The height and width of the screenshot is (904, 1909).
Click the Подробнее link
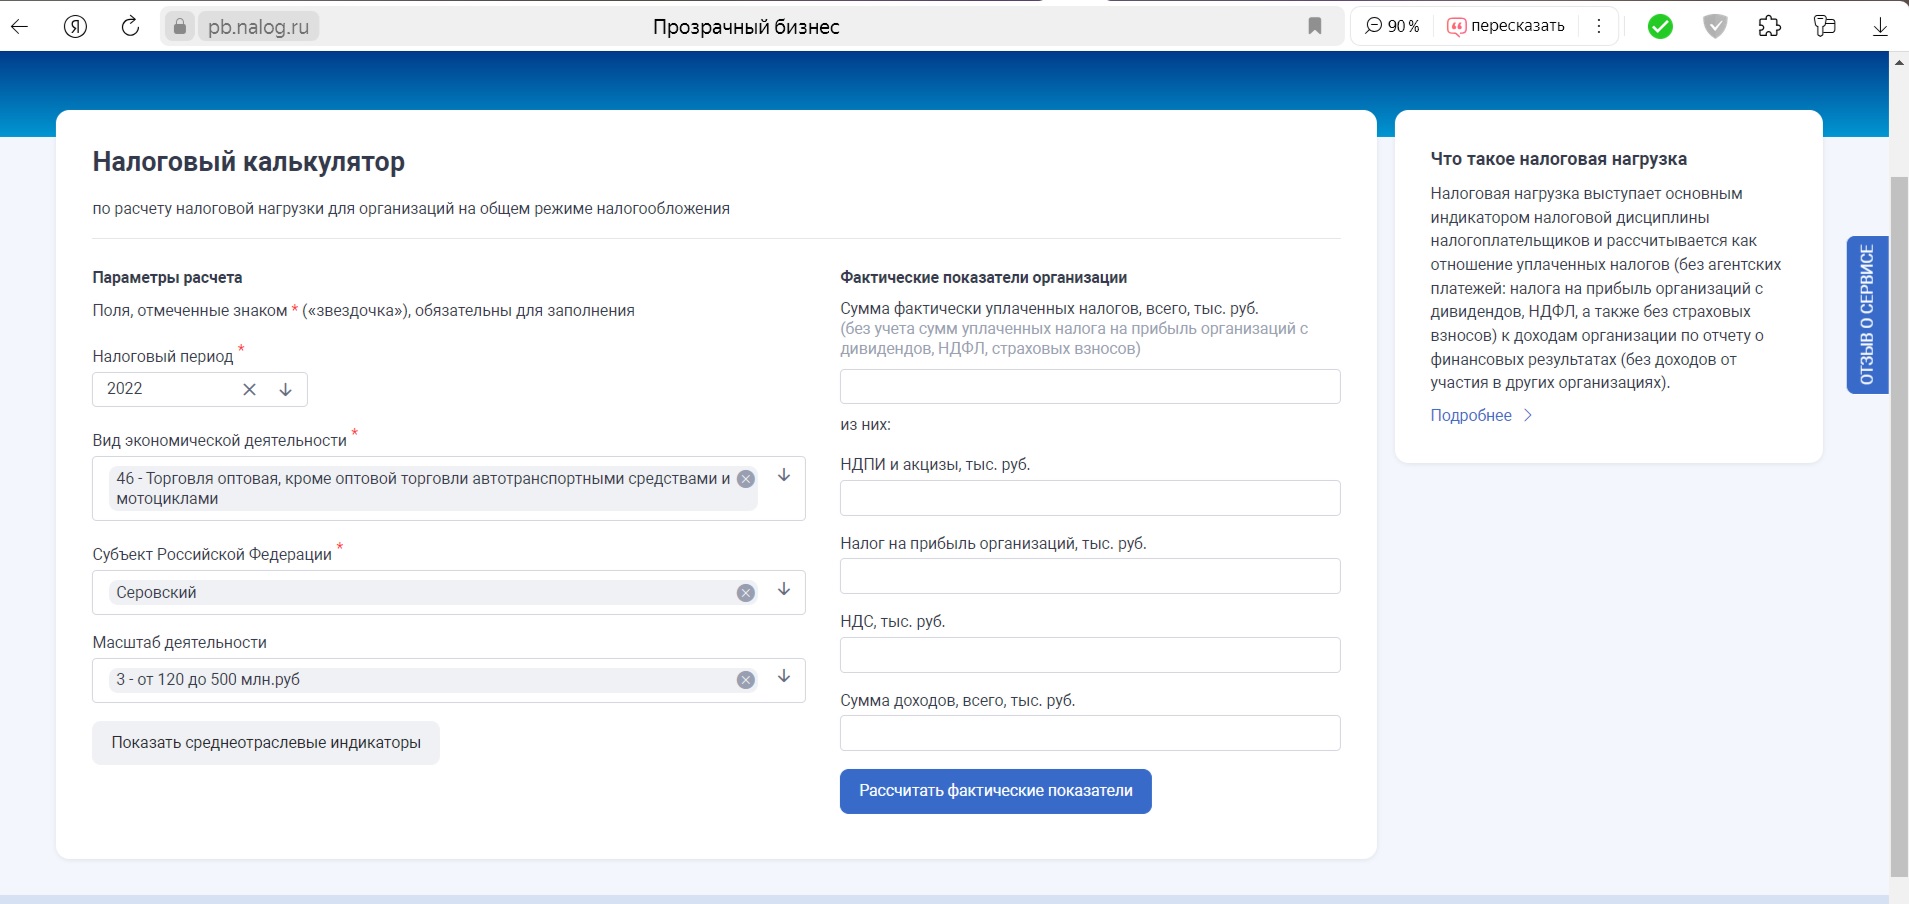click(1471, 416)
